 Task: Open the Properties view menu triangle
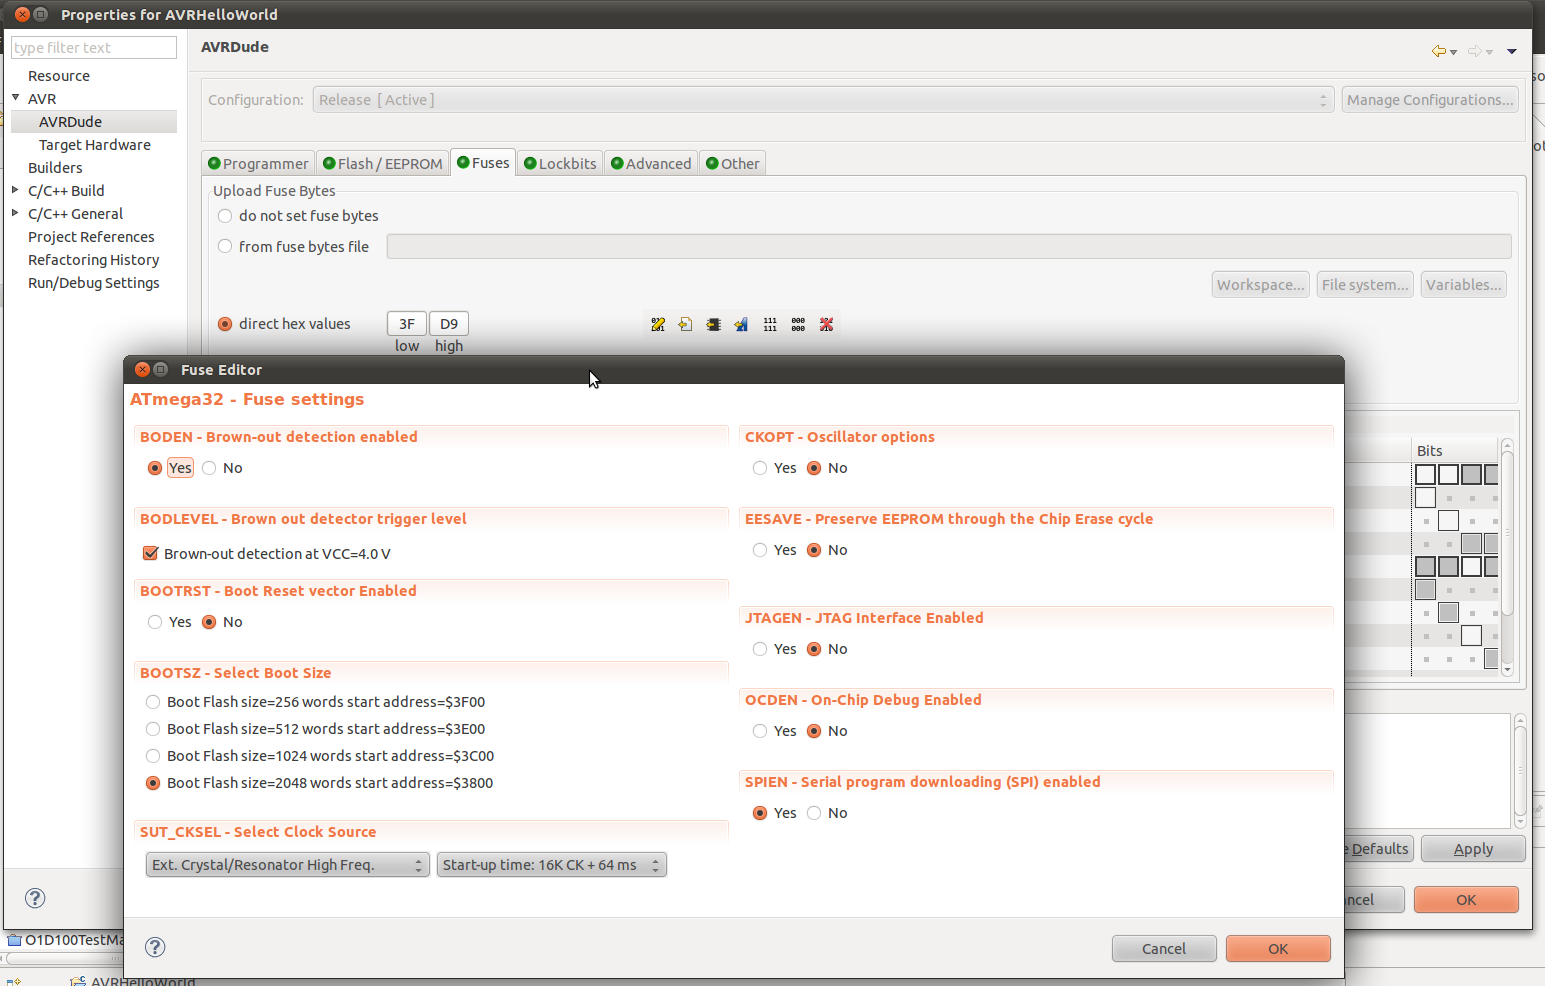point(1512,51)
